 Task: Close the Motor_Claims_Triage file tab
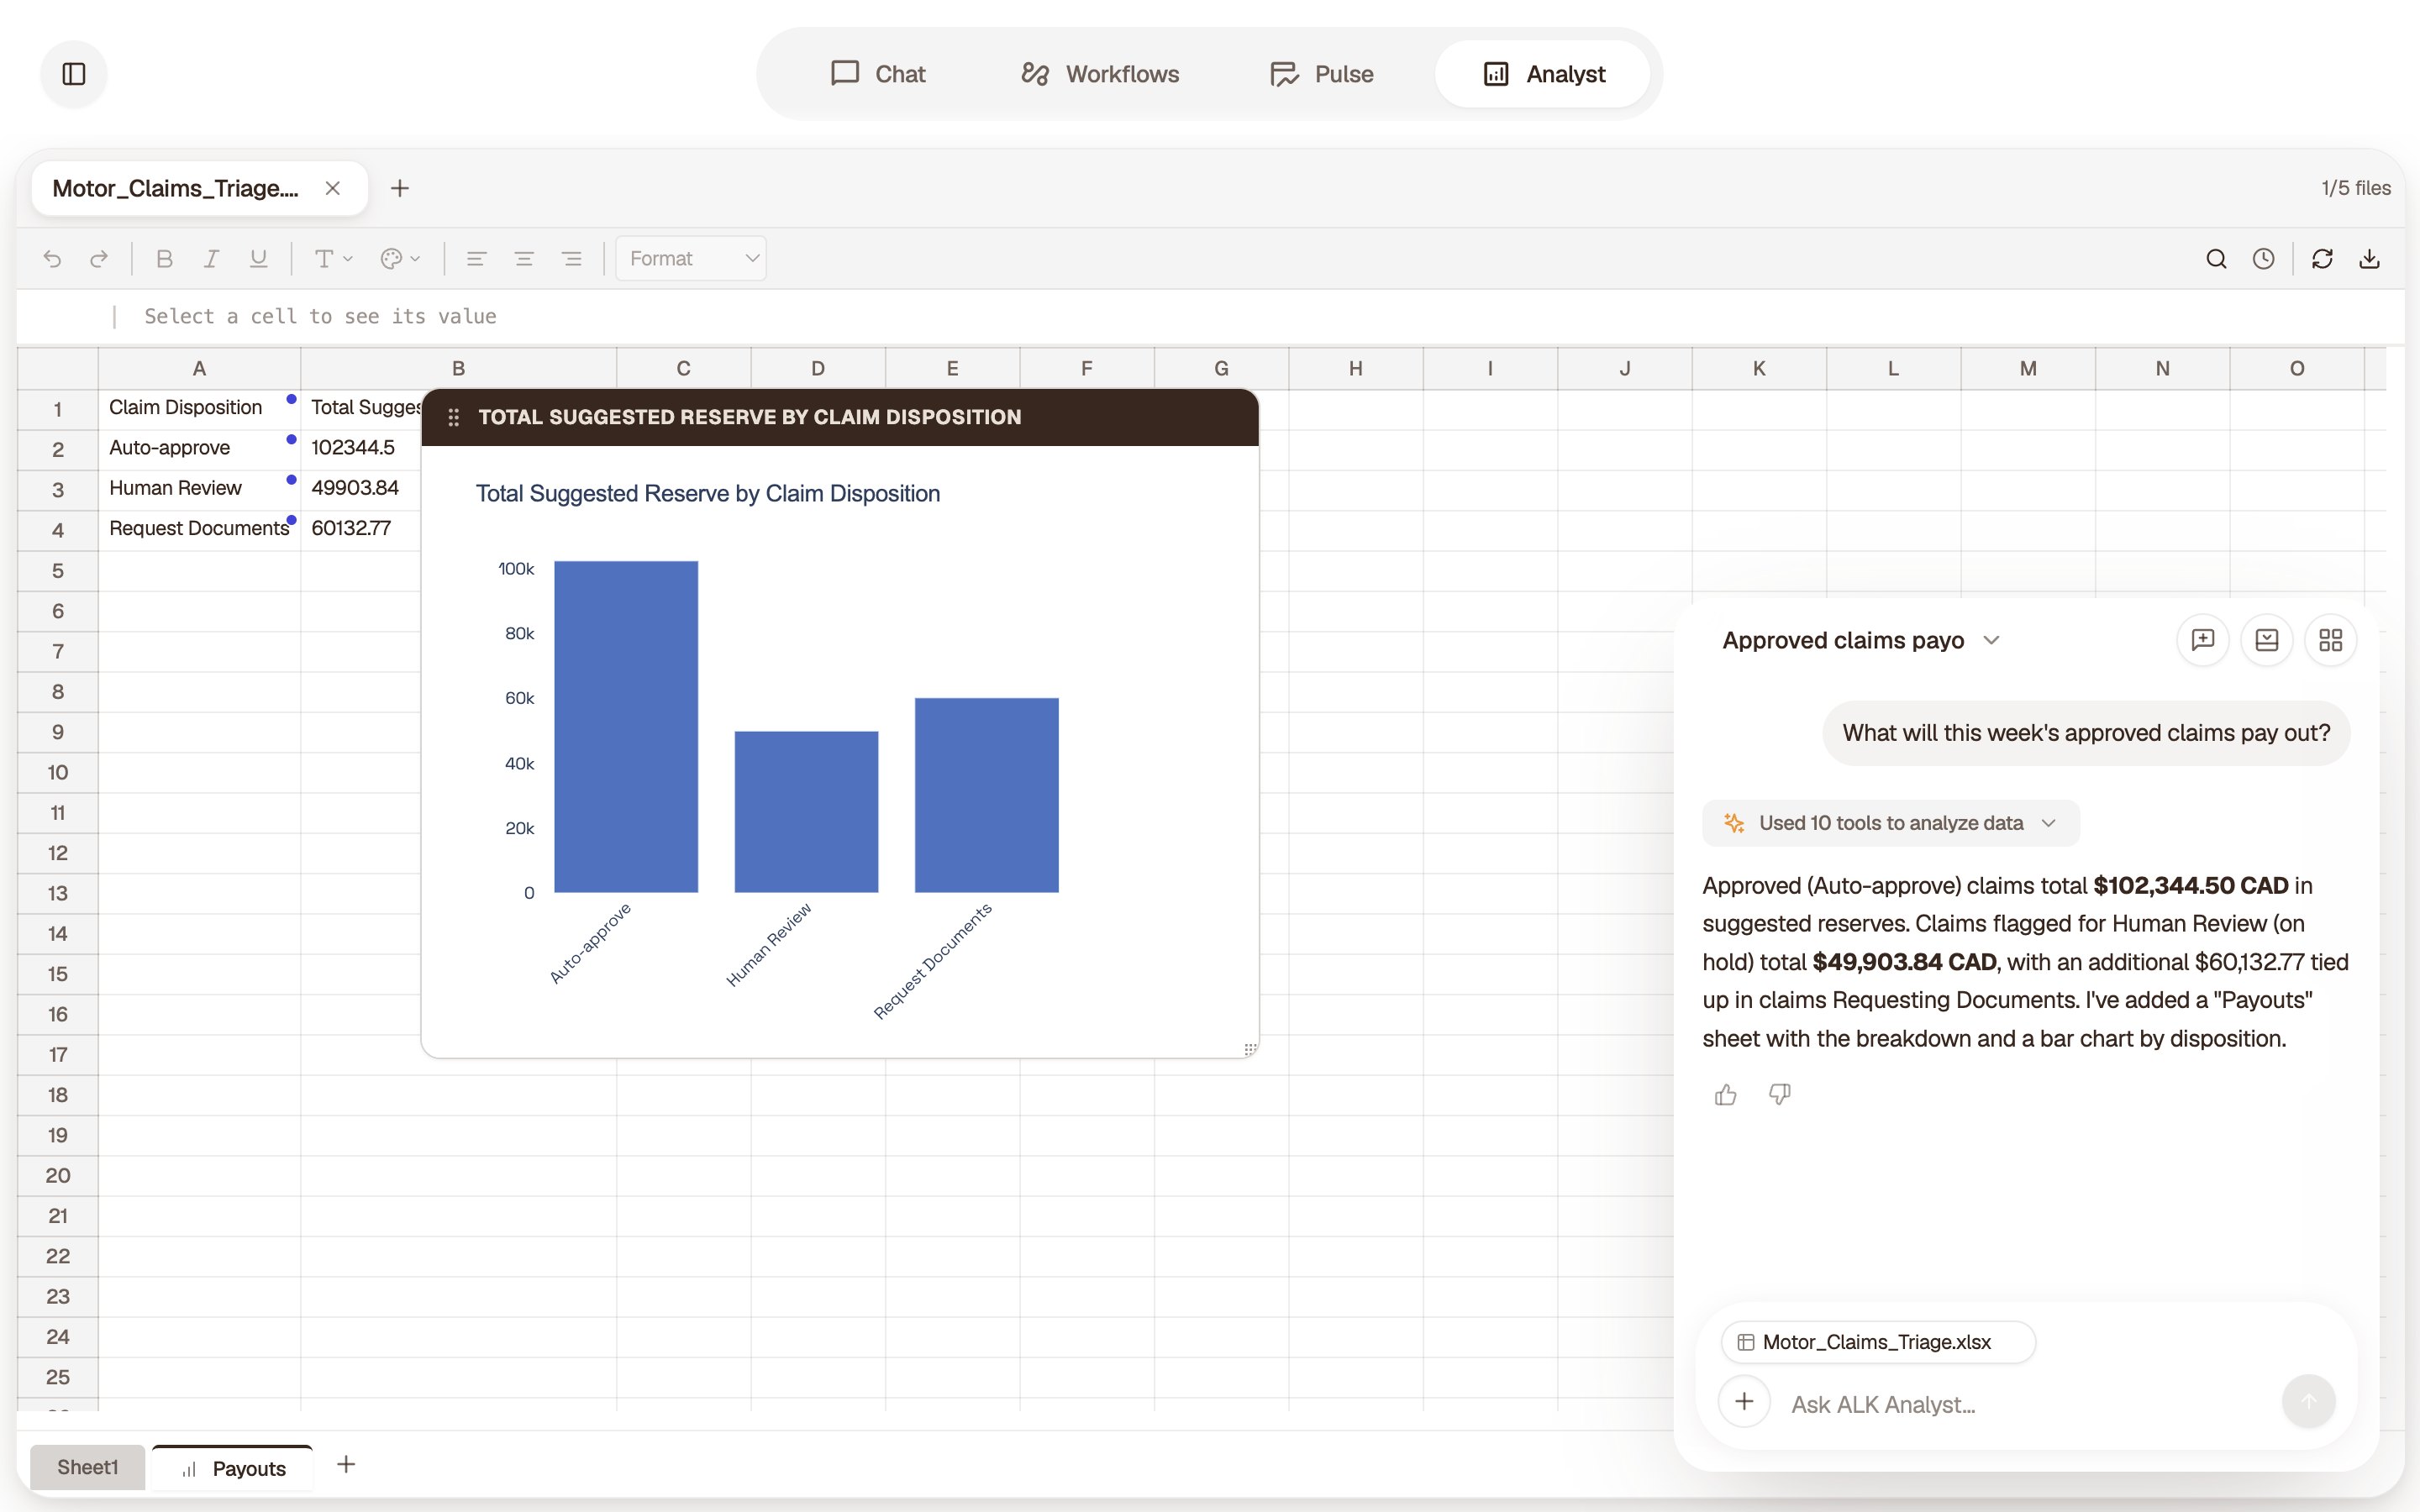click(333, 188)
